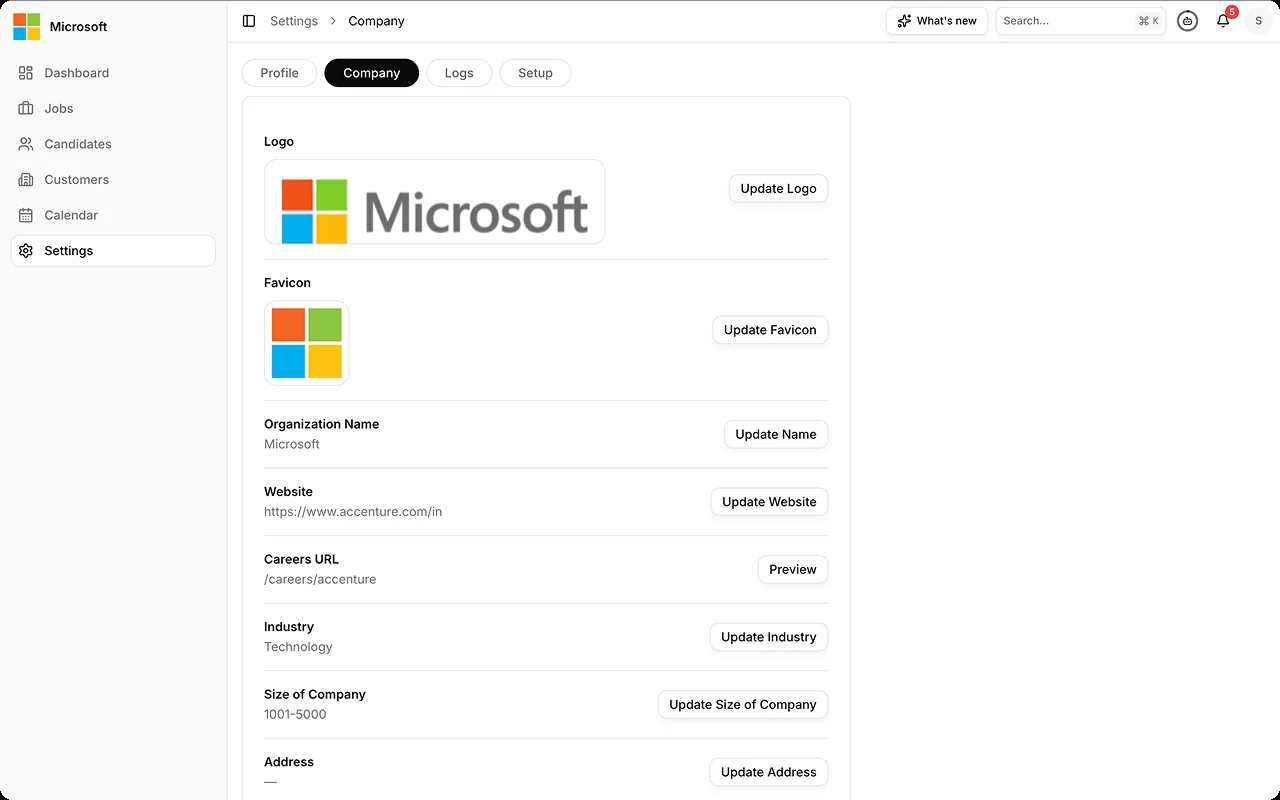Click the sparkle icon in What's new
The image size is (1280, 800).
904,21
